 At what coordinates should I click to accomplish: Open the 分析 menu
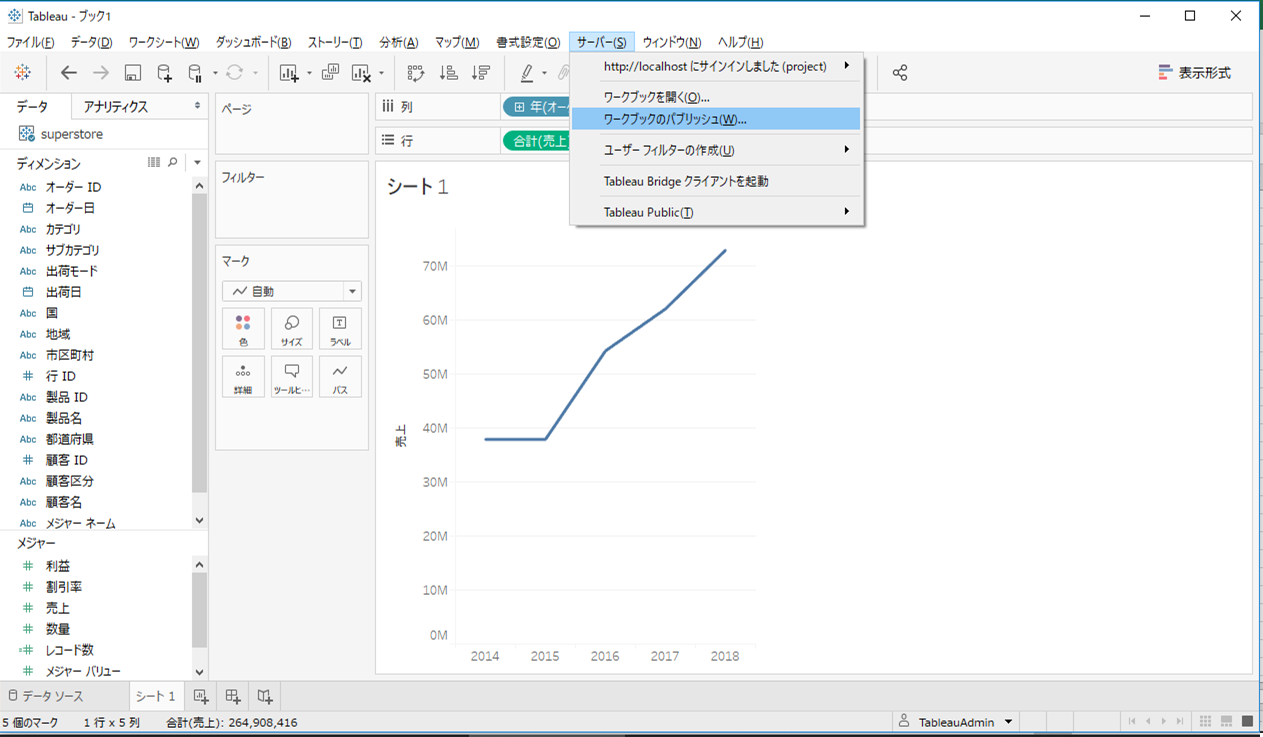pos(399,42)
